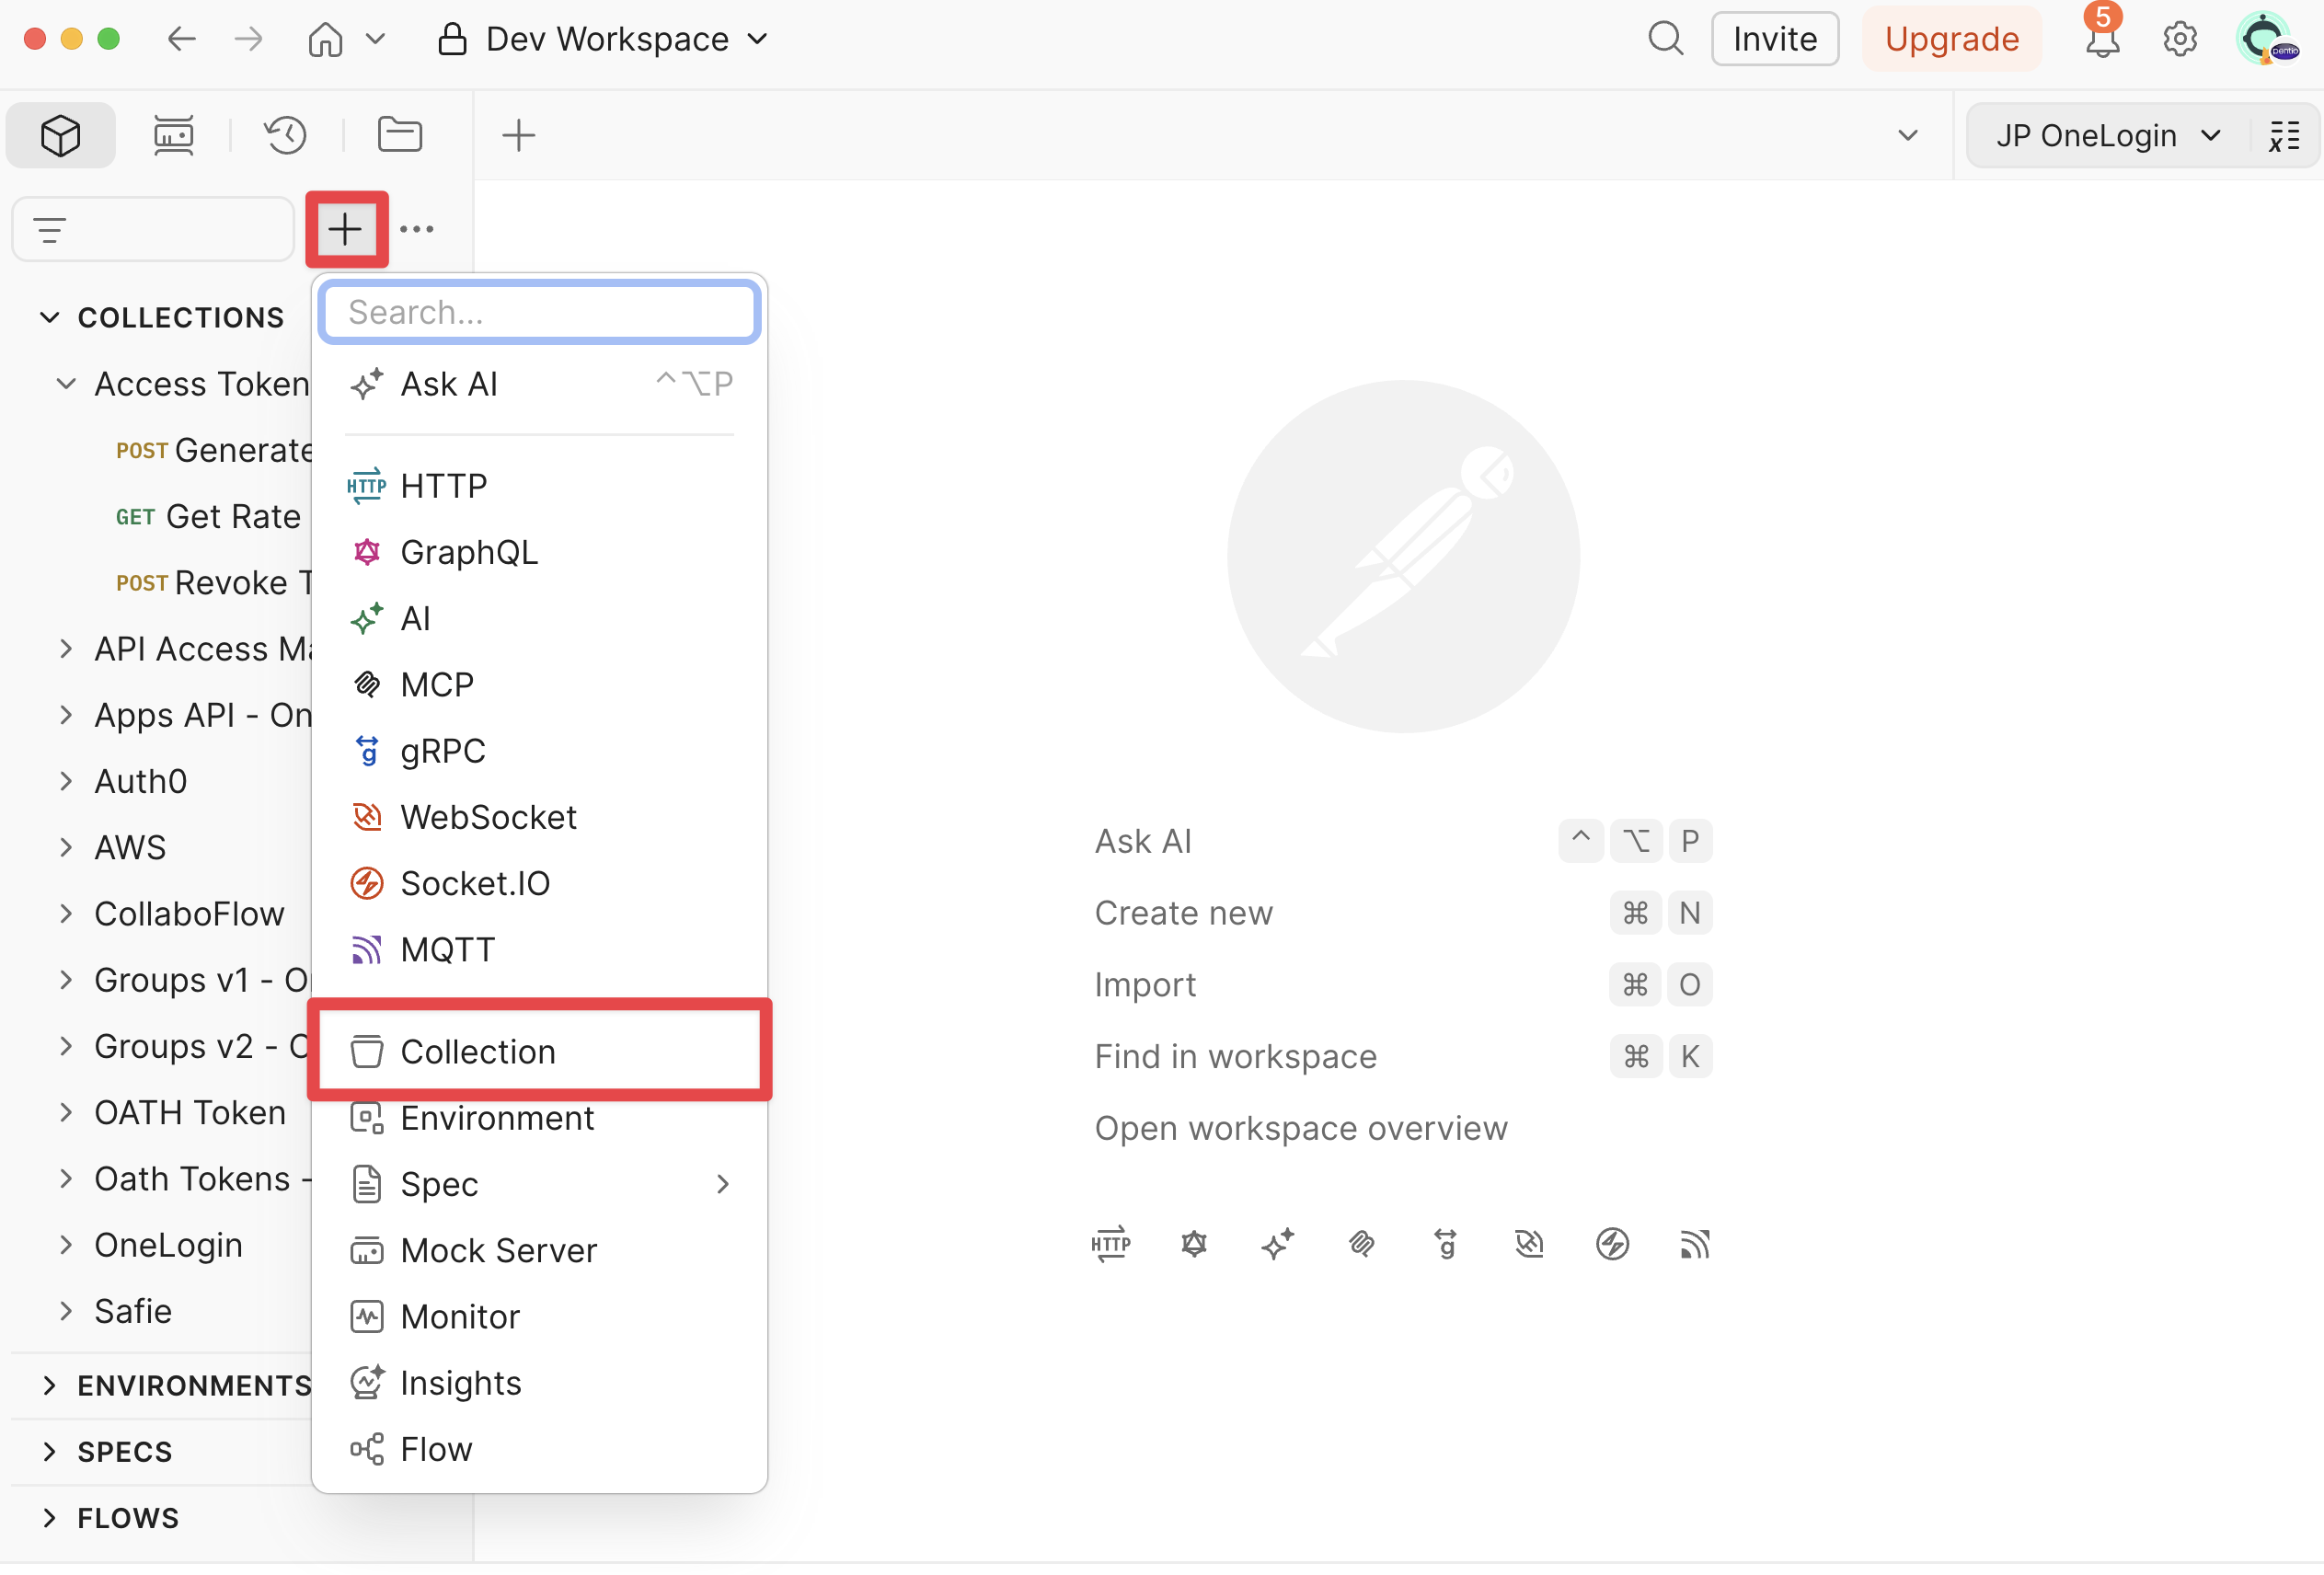Screen dimensions: 2324x1575
Task: Choose MCP from the create menu
Action: 540,685
